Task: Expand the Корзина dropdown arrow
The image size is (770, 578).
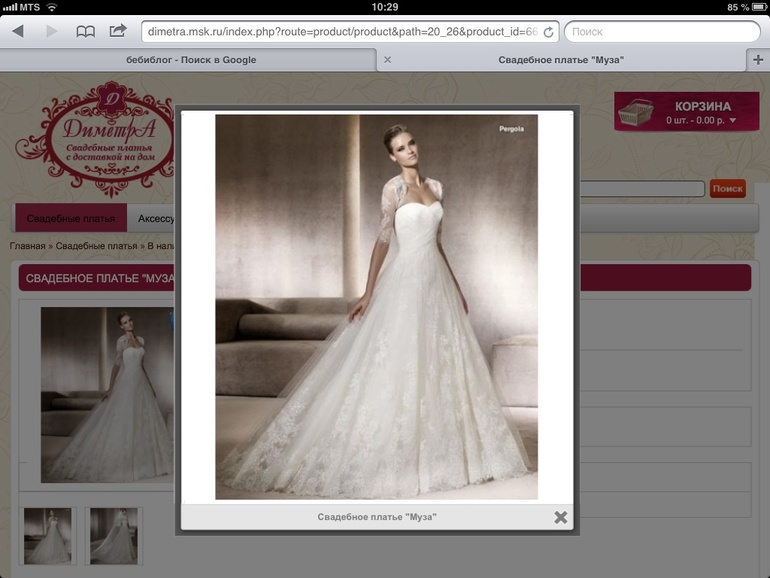Action: pos(733,120)
